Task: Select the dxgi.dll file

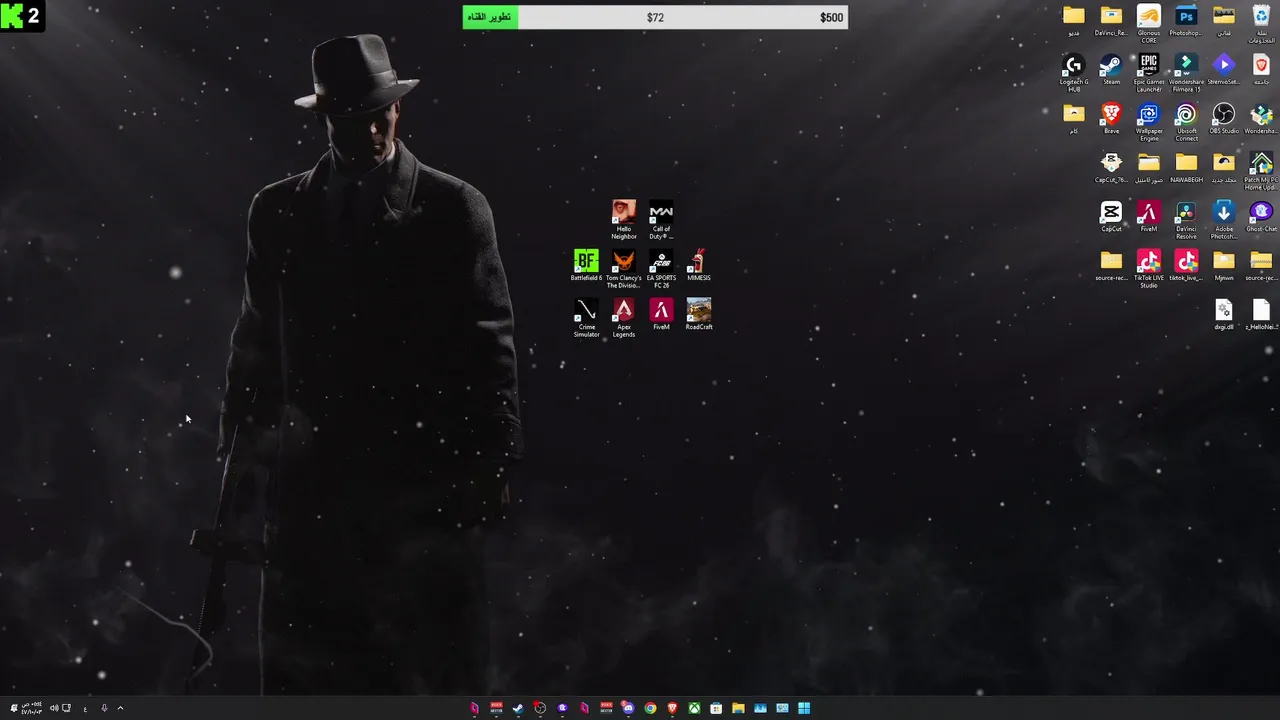Action: pyautogui.click(x=1224, y=314)
